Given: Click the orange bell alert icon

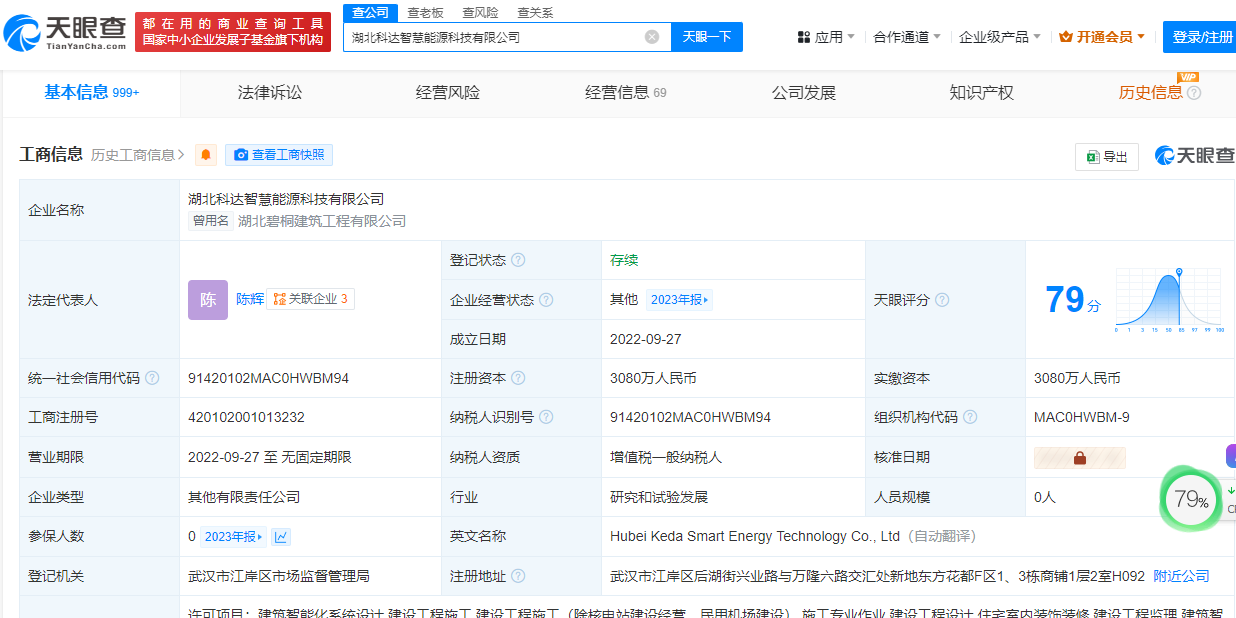Looking at the screenshot, I should coord(206,155).
